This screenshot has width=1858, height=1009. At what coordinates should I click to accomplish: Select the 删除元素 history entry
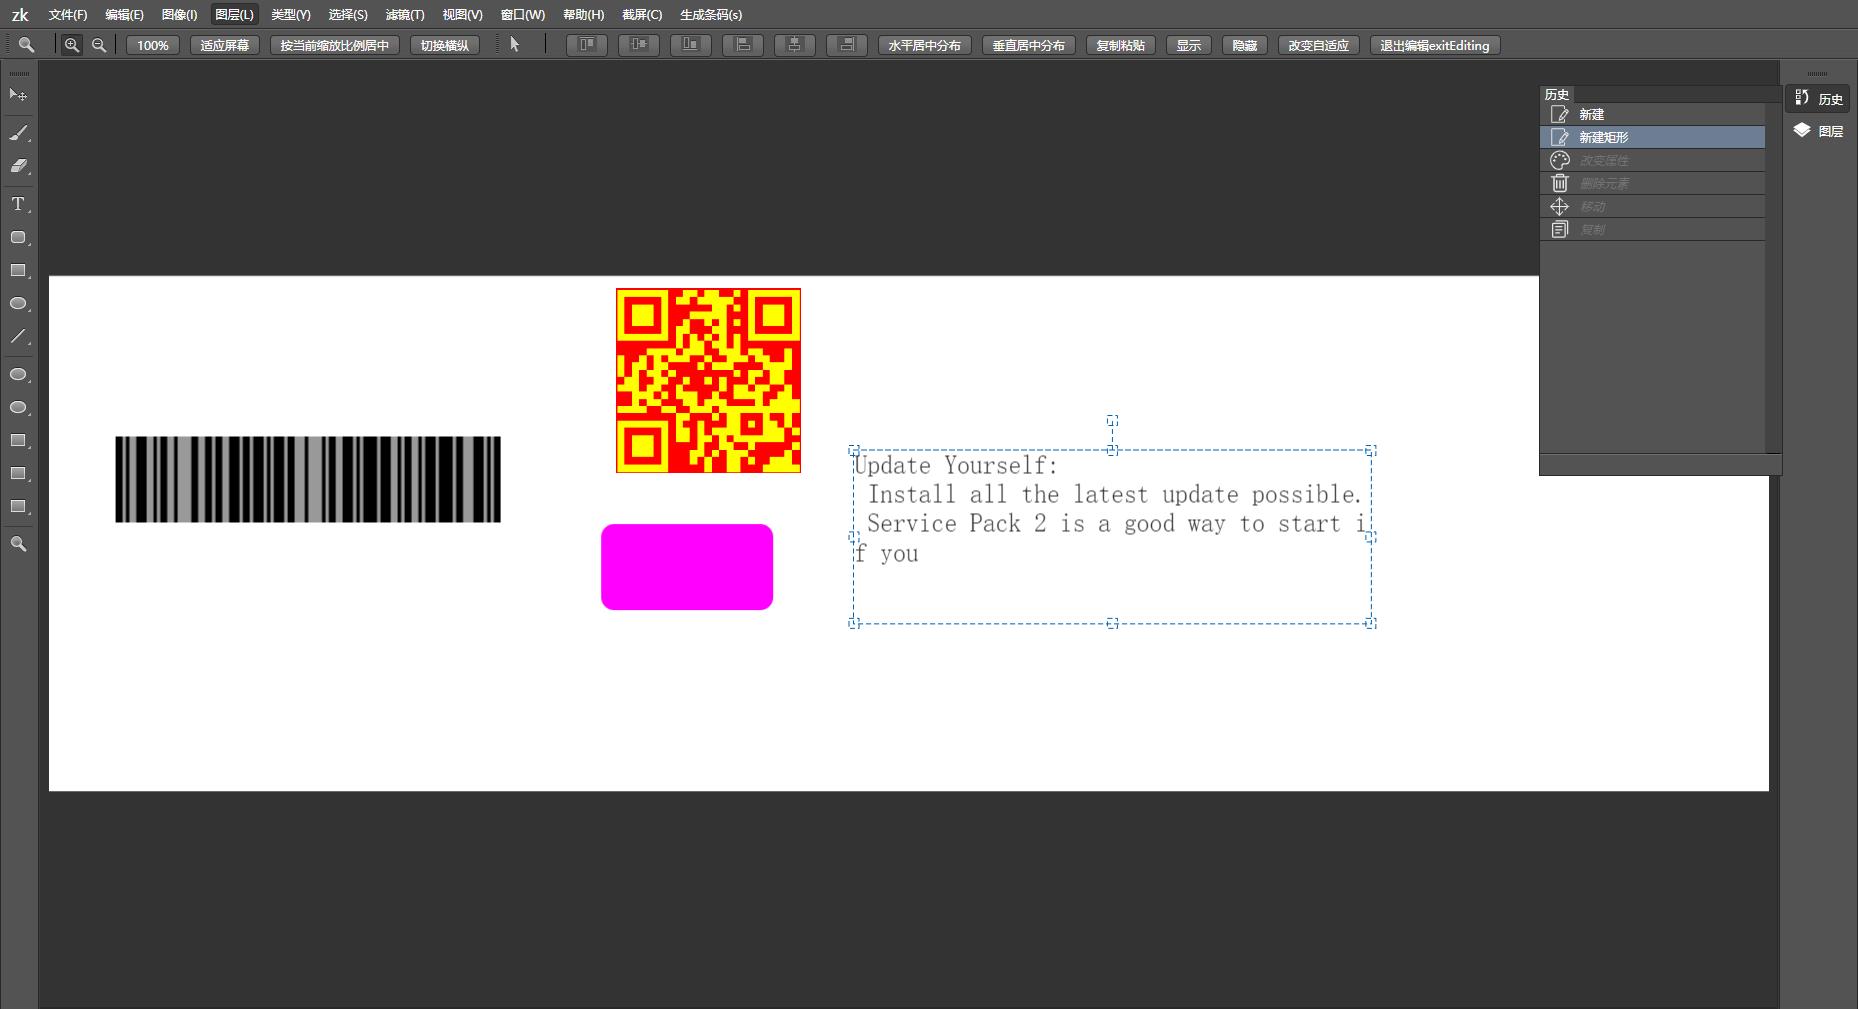point(1652,183)
